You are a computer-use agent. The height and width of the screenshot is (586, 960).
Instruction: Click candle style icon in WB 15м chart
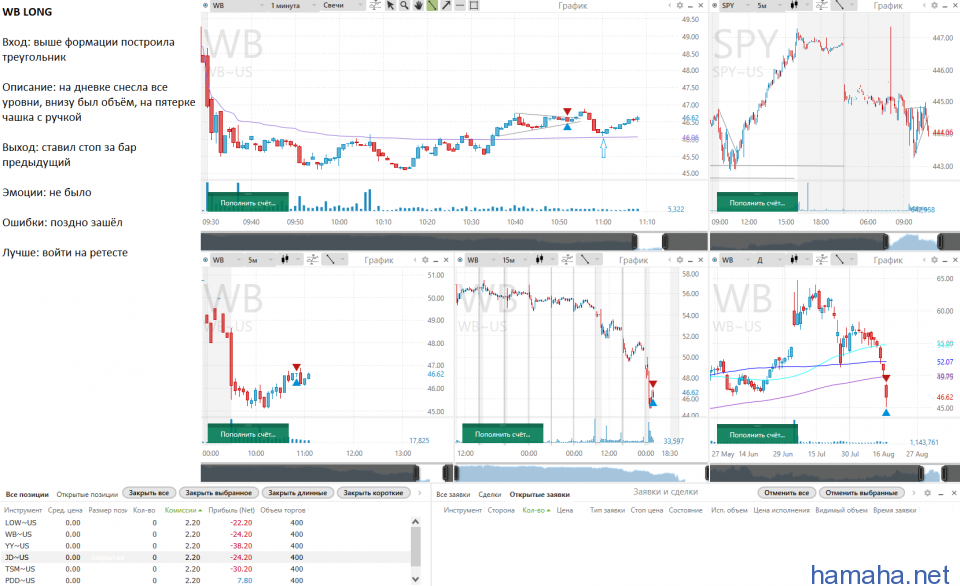[x=539, y=260]
